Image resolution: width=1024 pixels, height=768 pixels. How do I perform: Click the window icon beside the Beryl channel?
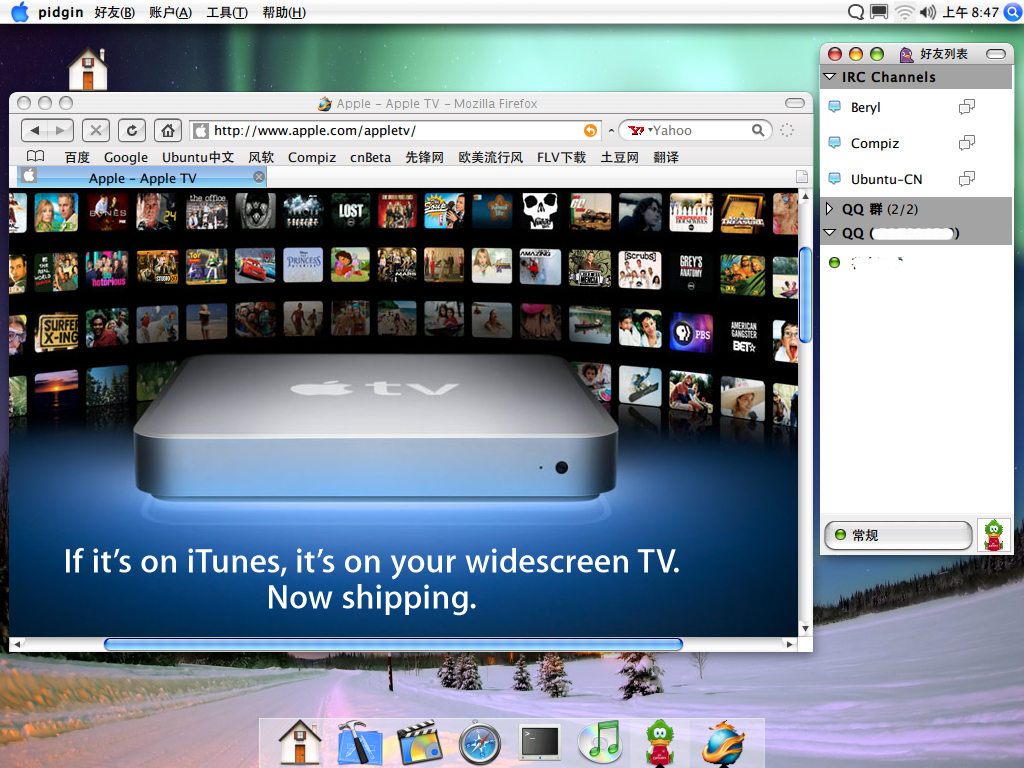967,106
